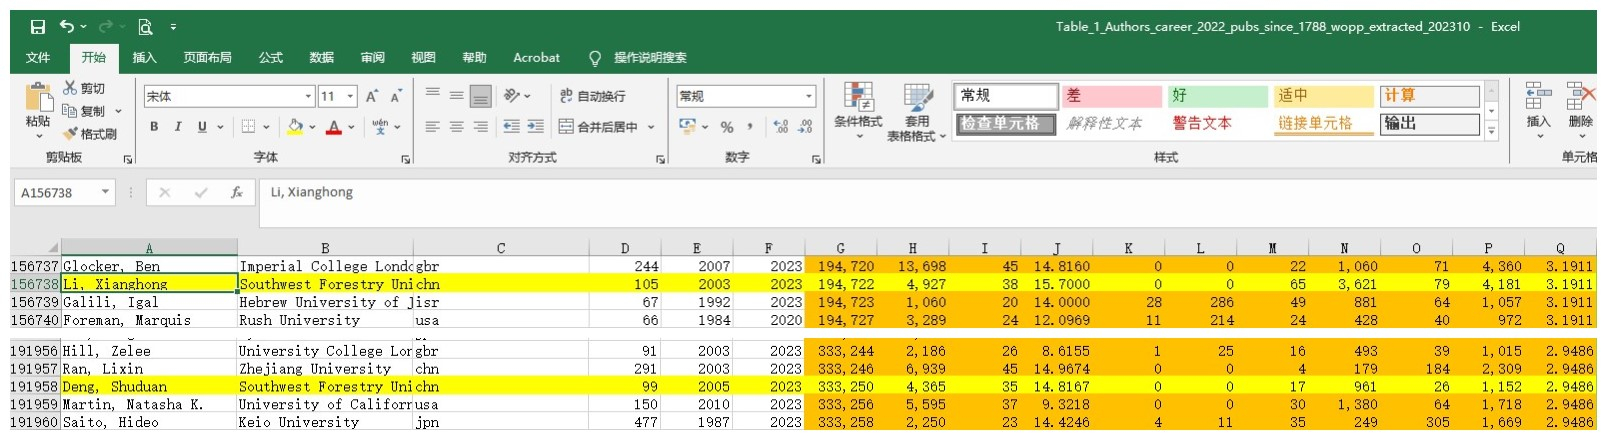The height and width of the screenshot is (440, 1607).
Task: Open Conditional Formatting (条件格式)
Action: [857, 110]
